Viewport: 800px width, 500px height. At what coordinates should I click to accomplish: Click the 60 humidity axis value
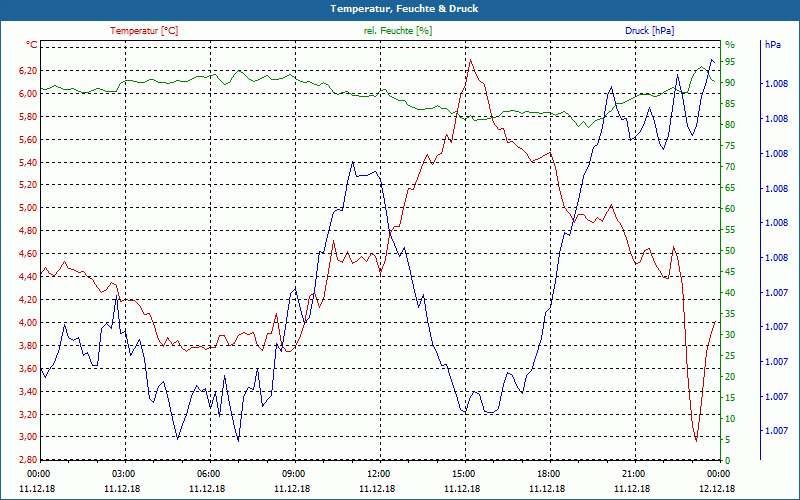coord(730,209)
